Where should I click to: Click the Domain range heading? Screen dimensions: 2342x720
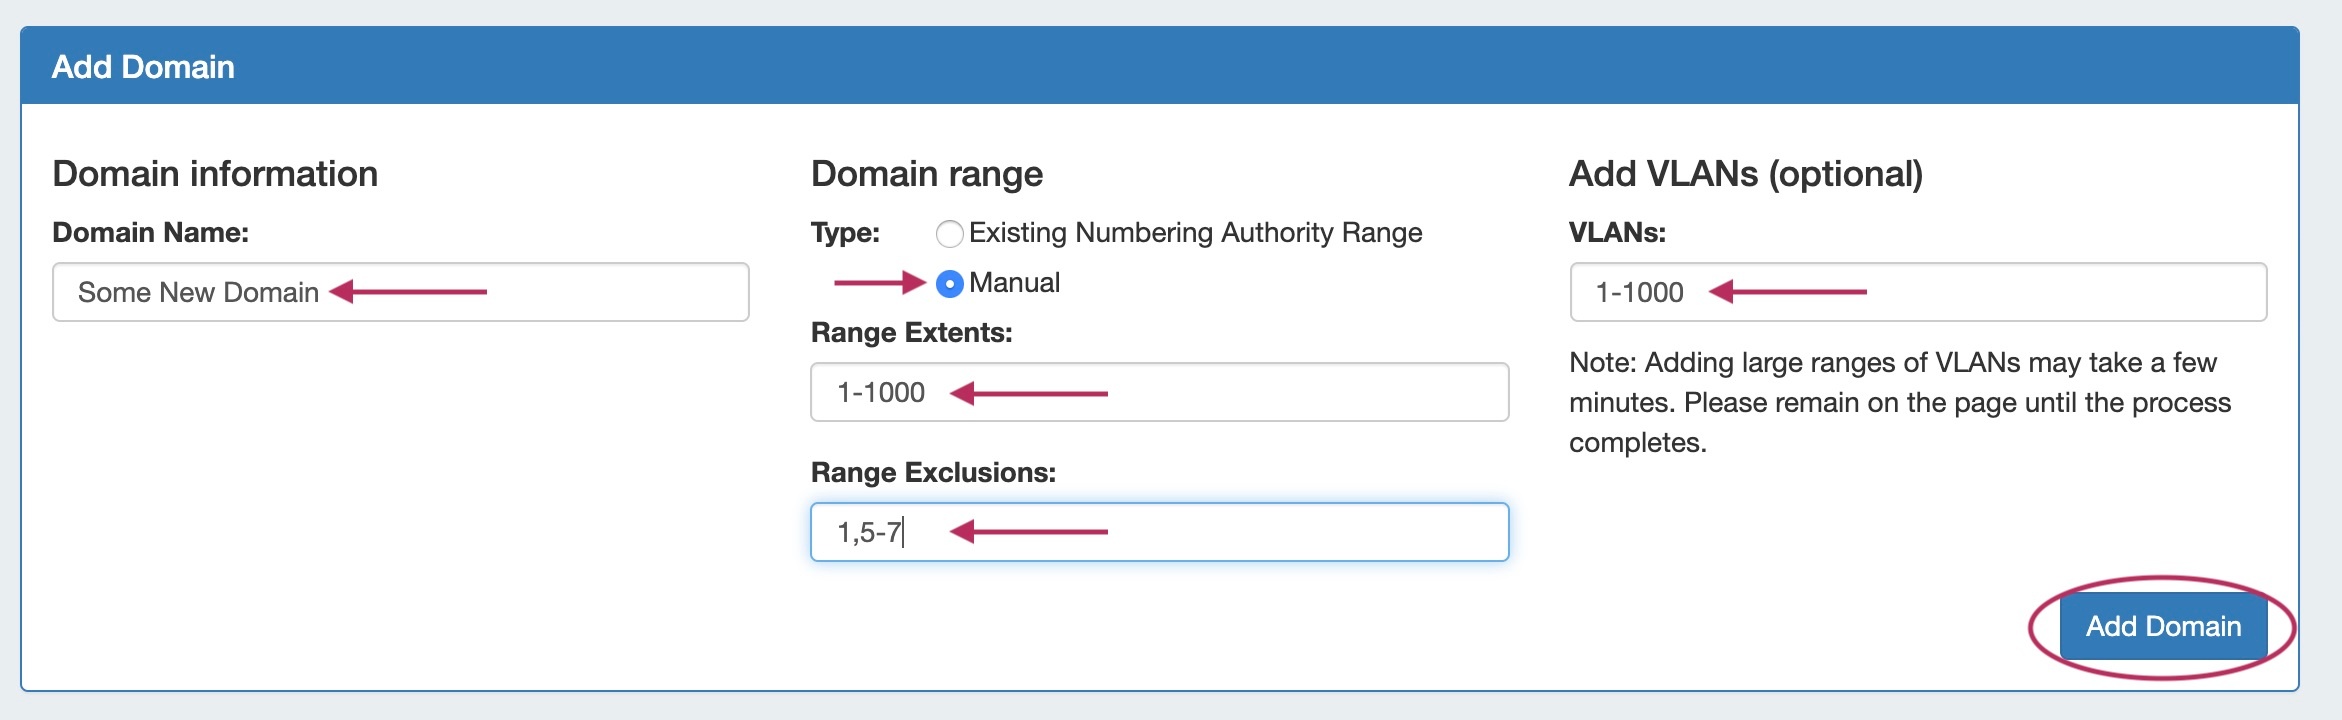click(x=926, y=174)
